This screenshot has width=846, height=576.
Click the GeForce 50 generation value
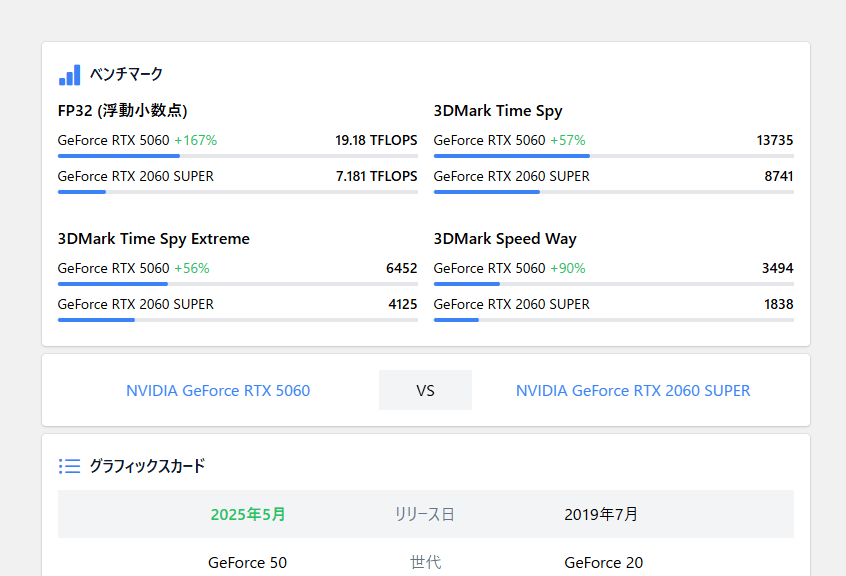(248, 563)
